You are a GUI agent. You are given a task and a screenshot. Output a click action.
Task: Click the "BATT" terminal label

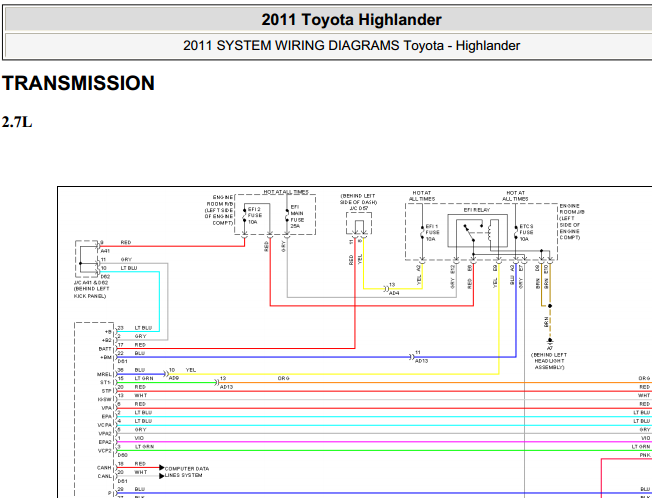105,349
